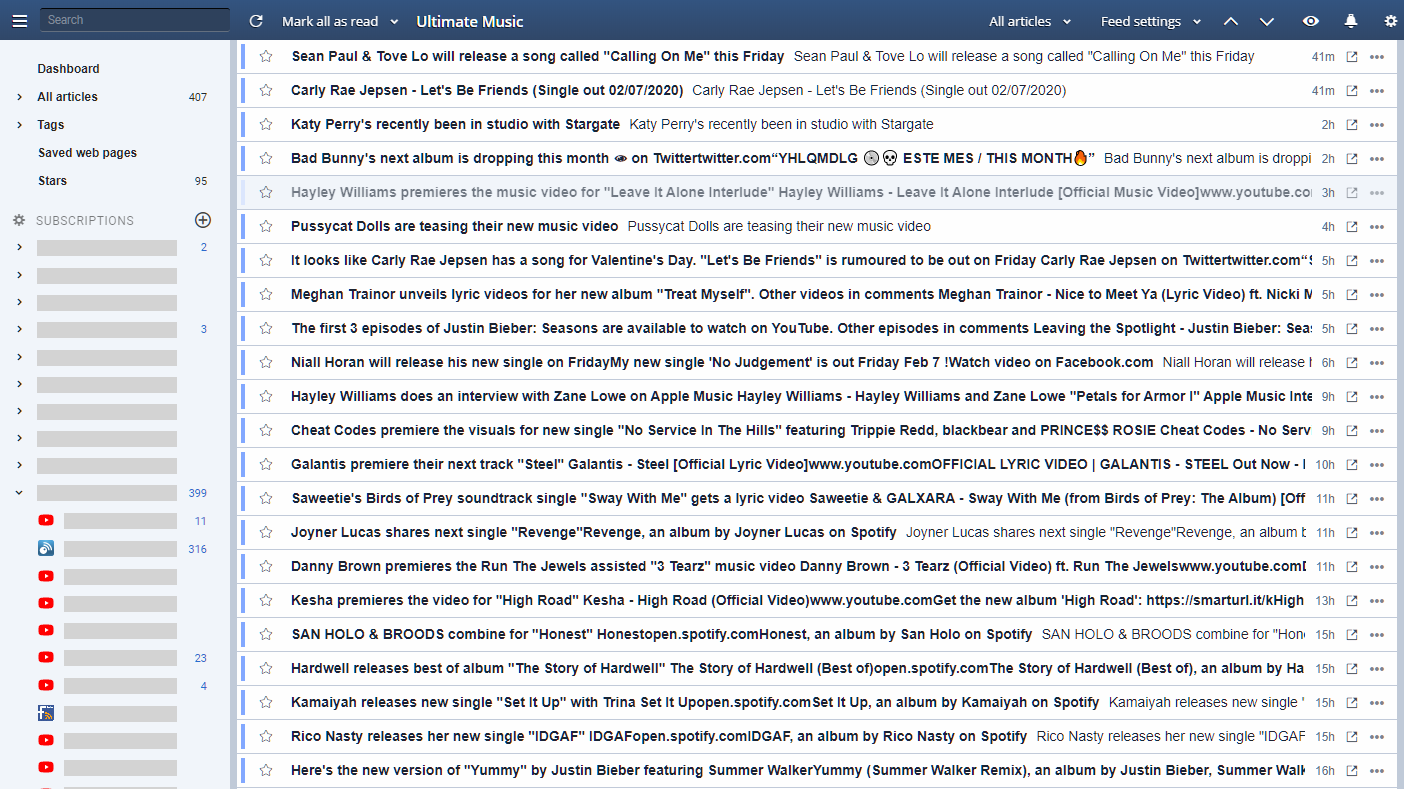Show more options for Danny Brown article
The width and height of the screenshot is (1404, 789).
click(1377, 566)
